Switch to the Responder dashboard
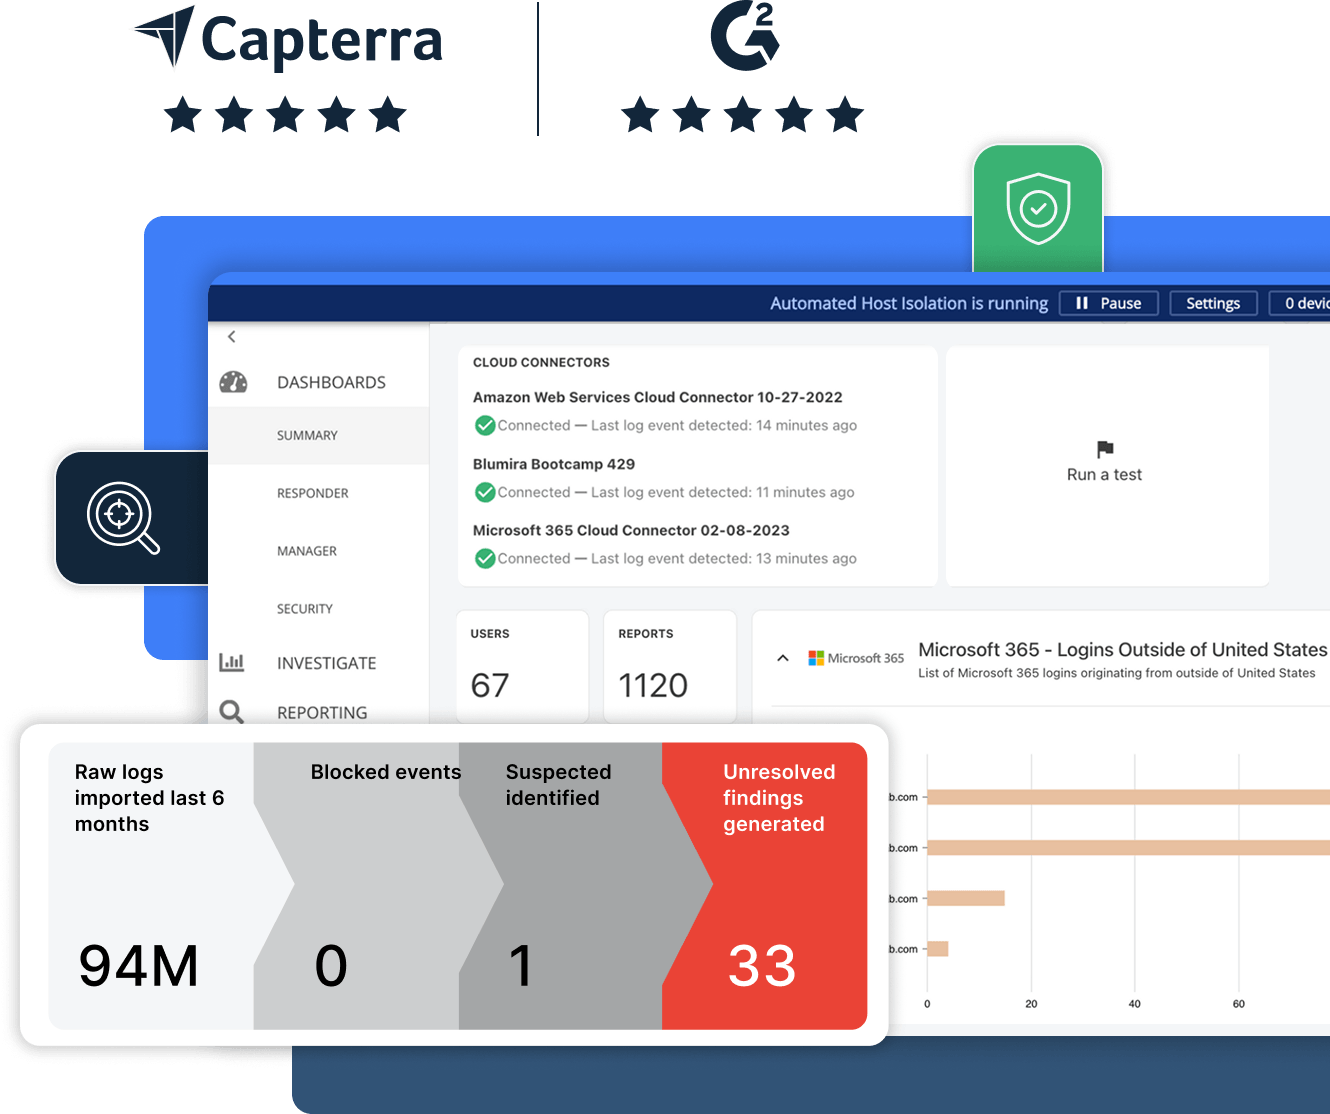The width and height of the screenshot is (1330, 1114). [312, 493]
